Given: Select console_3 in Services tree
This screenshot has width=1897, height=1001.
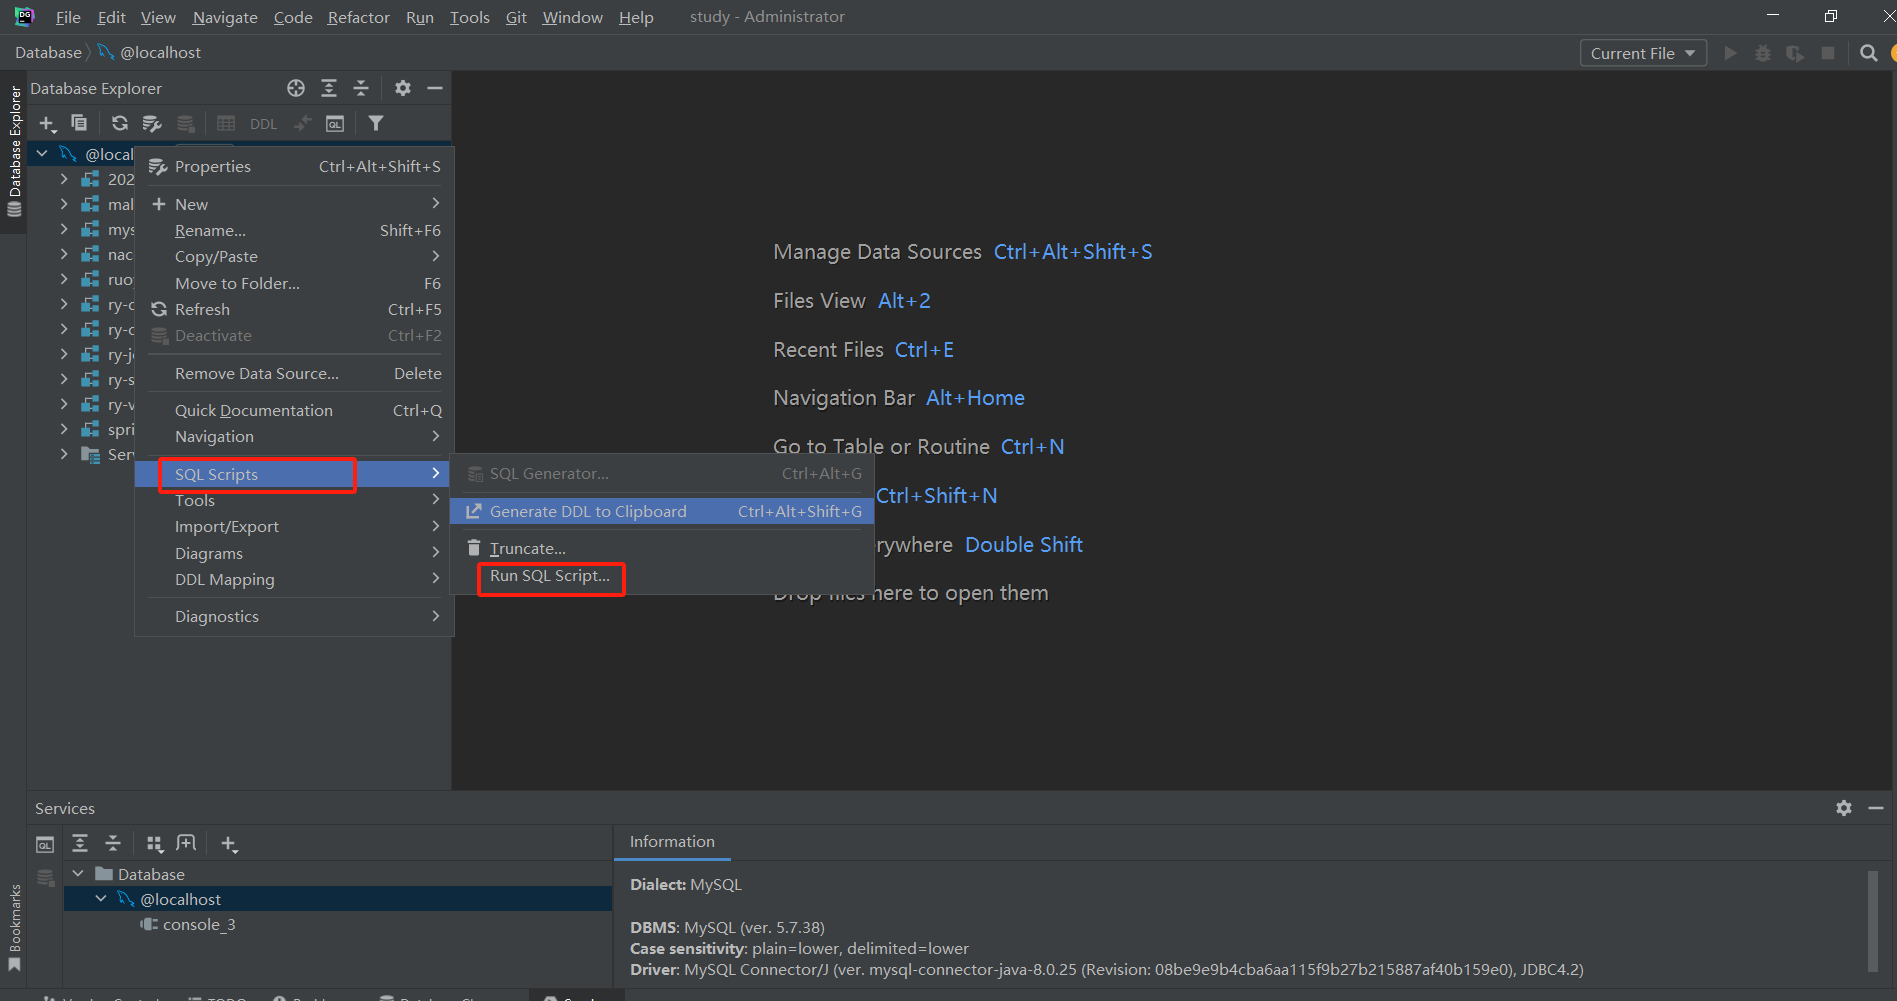Looking at the screenshot, I should (199, 925).
